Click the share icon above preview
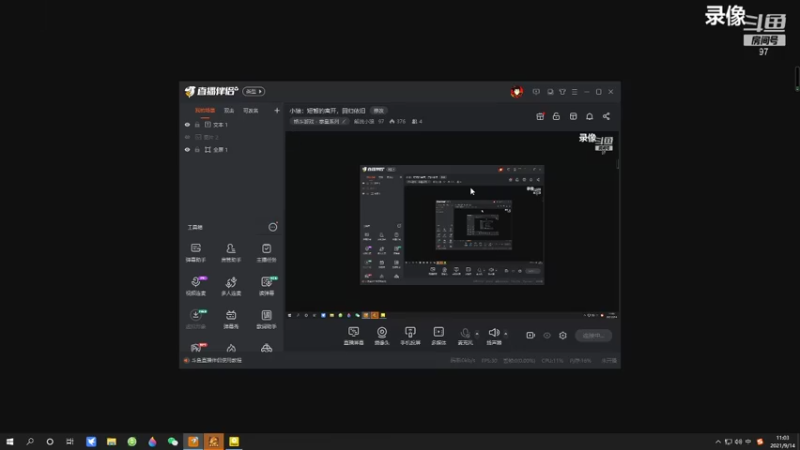Screen dimensions: 800x450 coord(606,116)
